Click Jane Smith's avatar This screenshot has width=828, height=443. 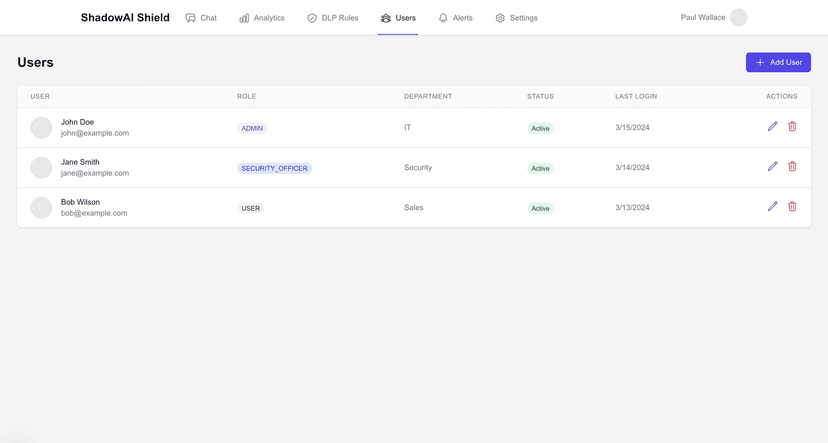pos(41,167)
